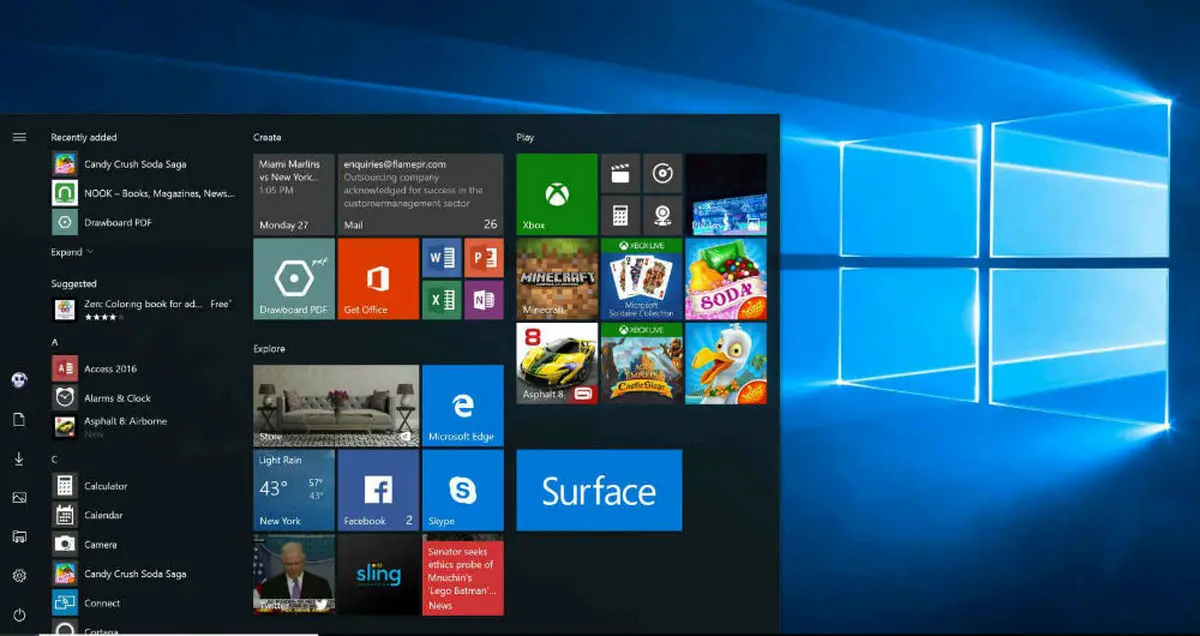The width and height of the screenshot is (1200, 636).
Task: Launch Word from the small Office tile
Action: point(440,257)
